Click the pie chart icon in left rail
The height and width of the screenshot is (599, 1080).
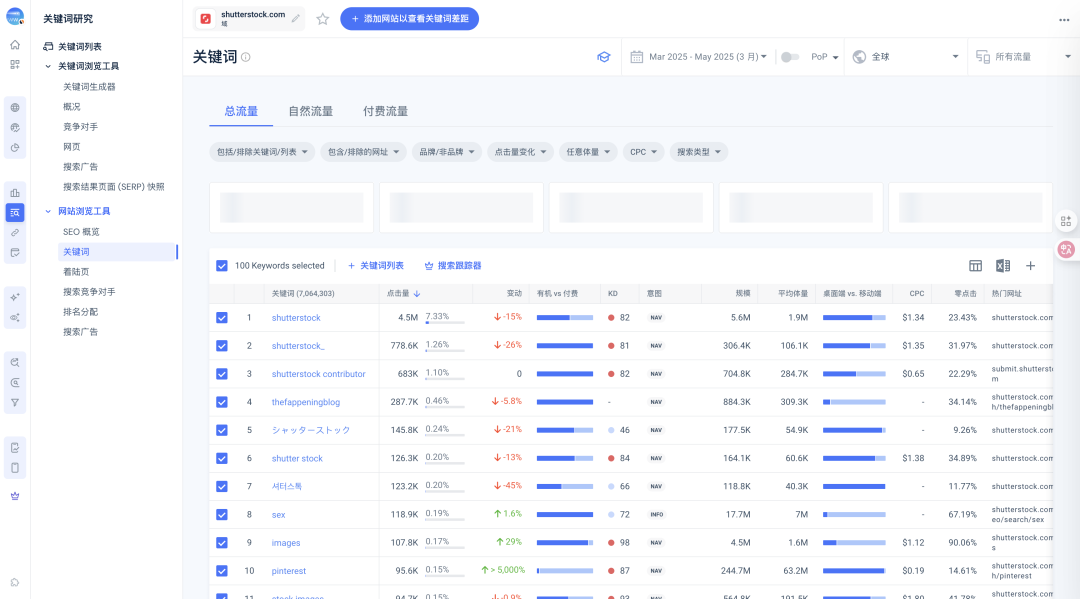click(14, 147)
